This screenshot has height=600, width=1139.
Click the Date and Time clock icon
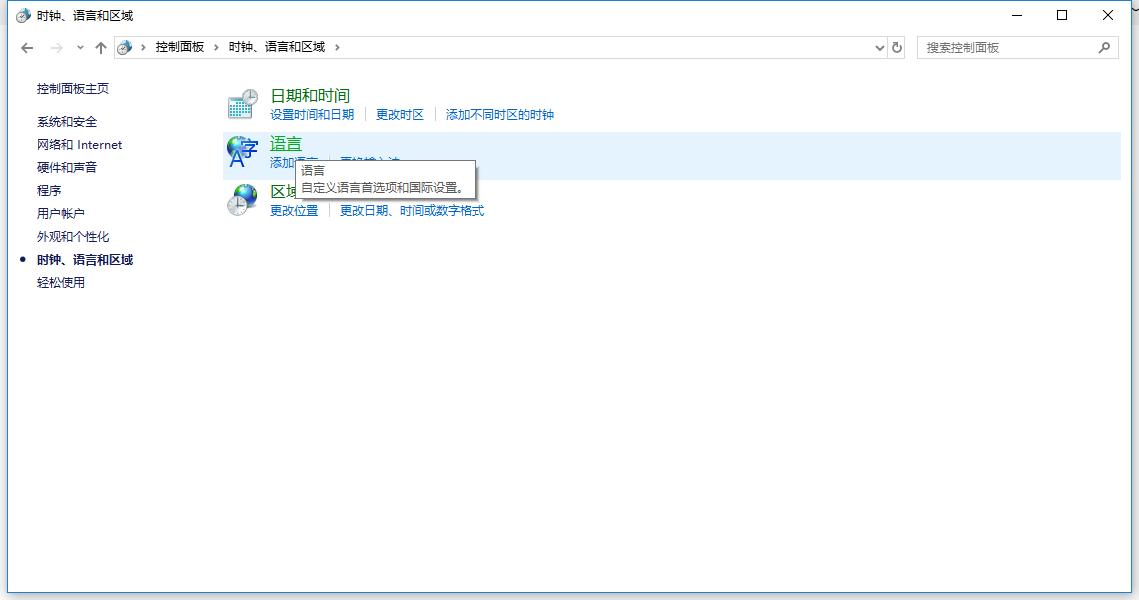[241, 103]
